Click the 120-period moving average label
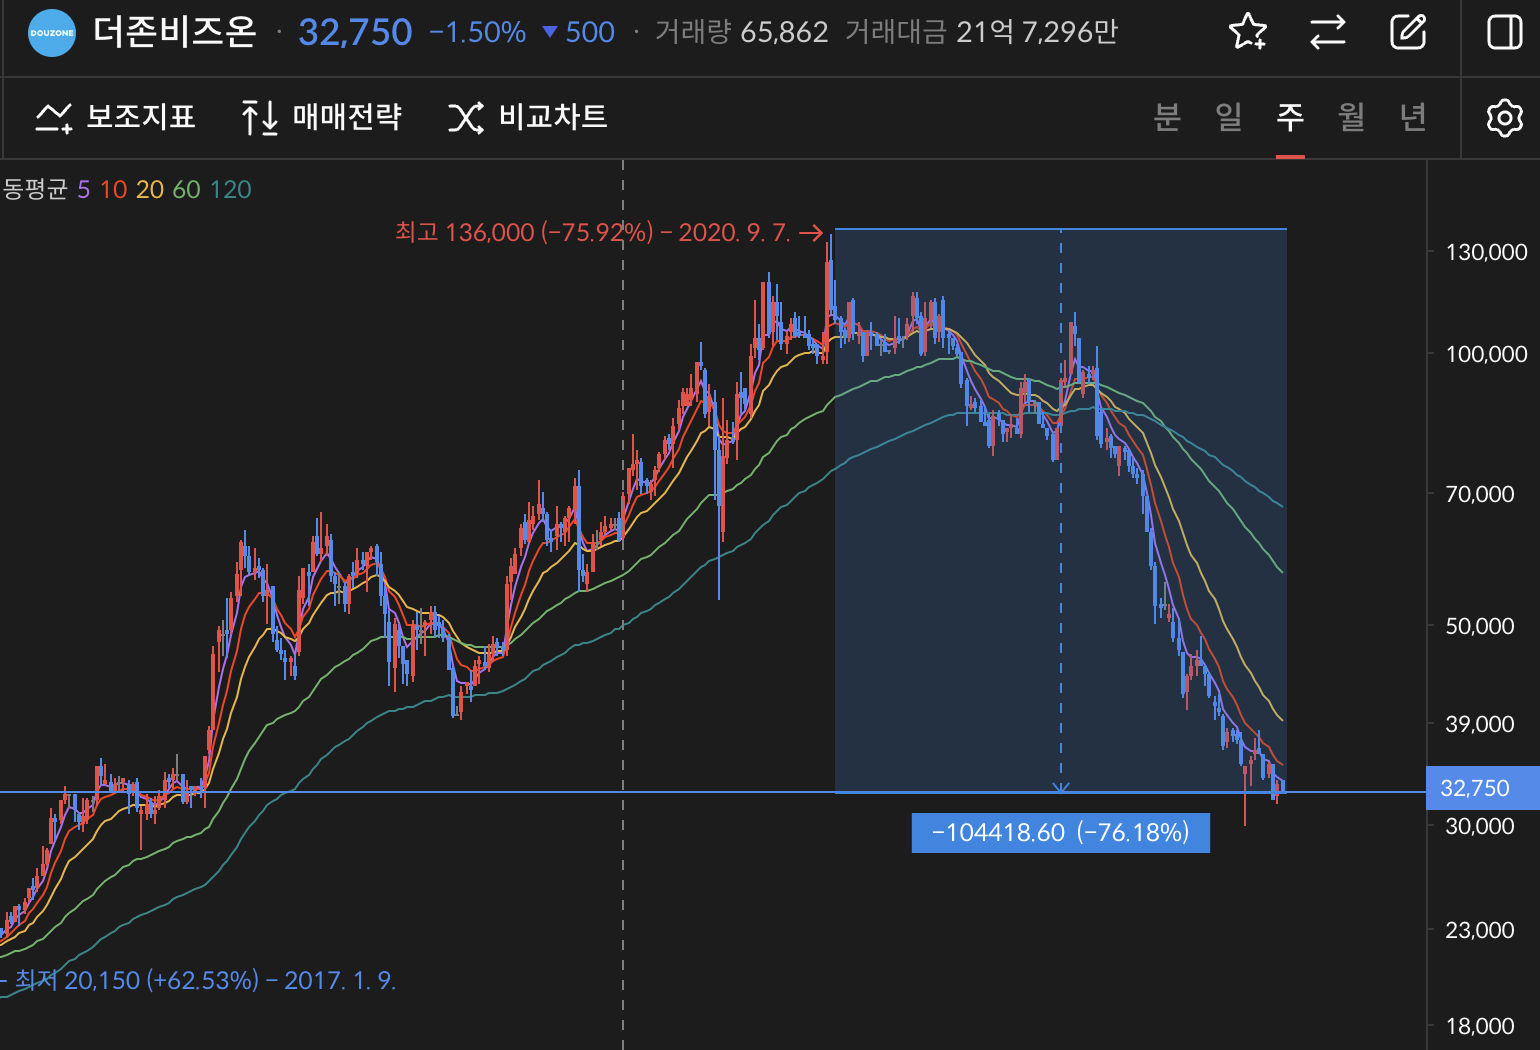 (230, 189)
